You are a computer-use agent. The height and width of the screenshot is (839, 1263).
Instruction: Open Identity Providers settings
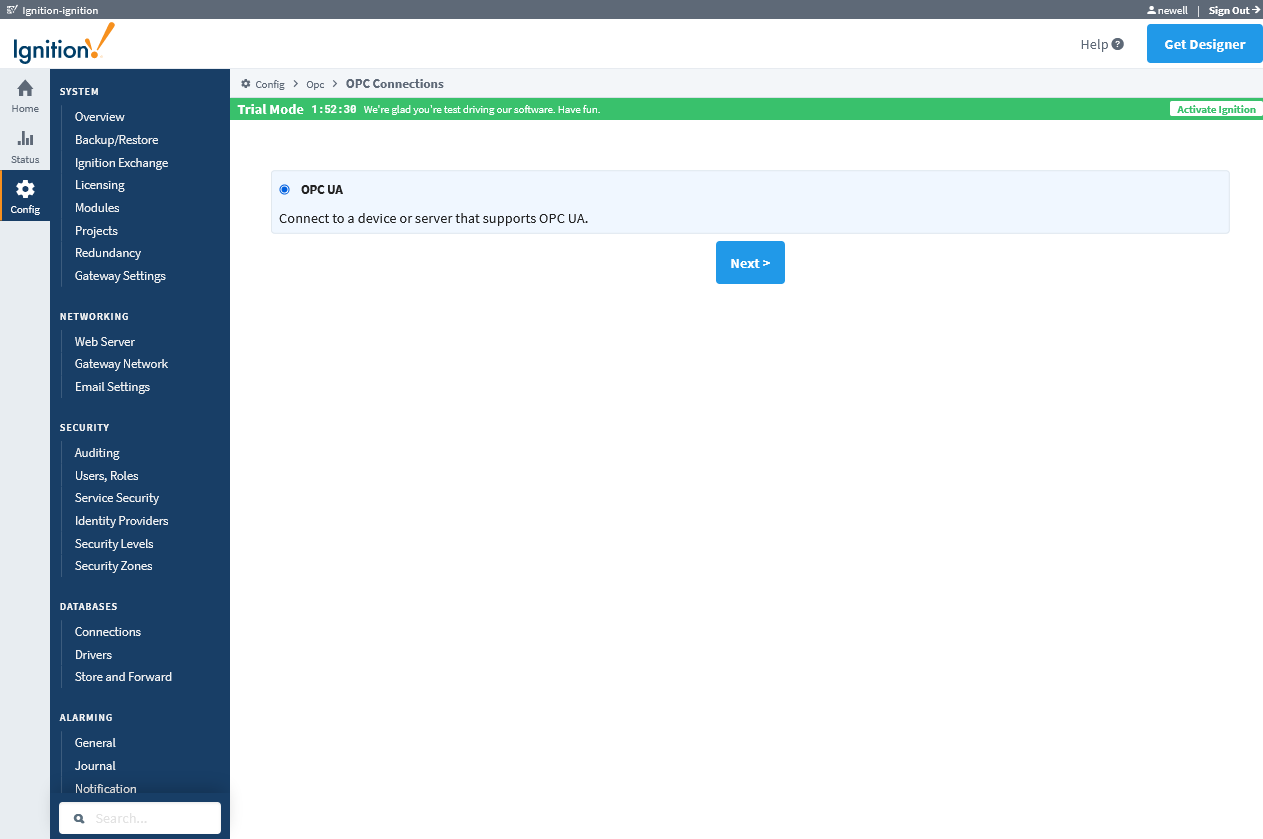click(121, 521)
